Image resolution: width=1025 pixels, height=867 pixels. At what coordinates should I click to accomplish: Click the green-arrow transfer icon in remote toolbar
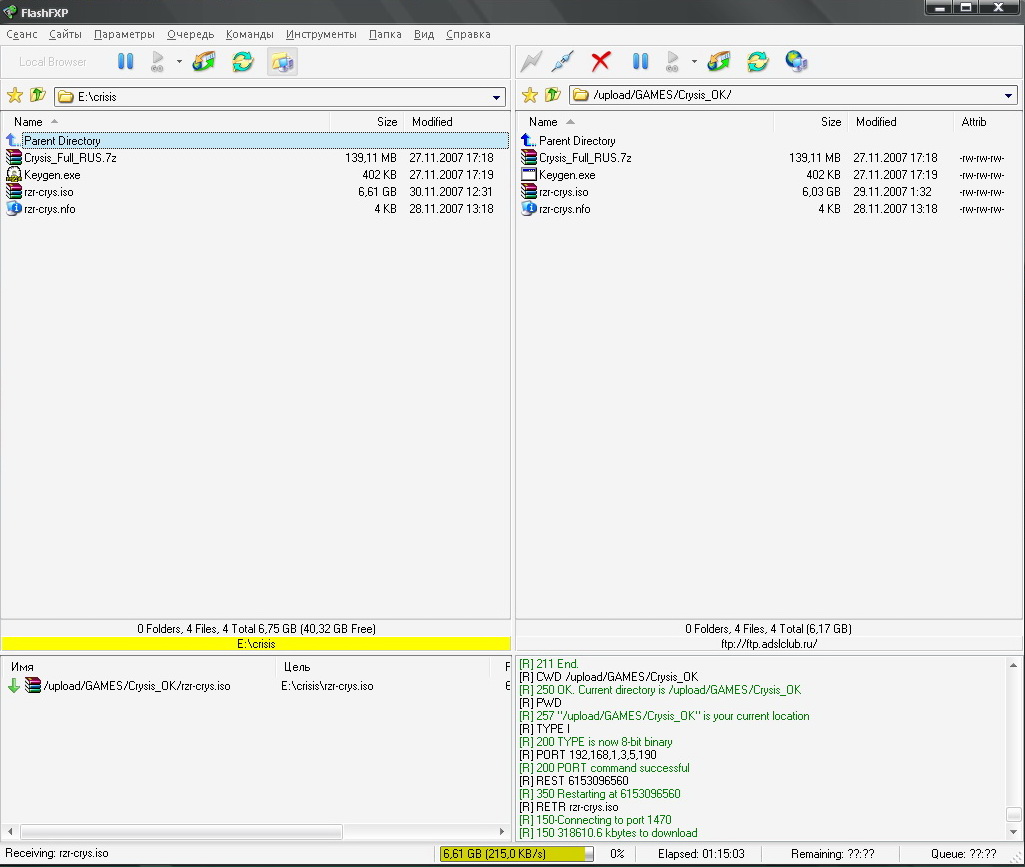click(x=718, y=61)
